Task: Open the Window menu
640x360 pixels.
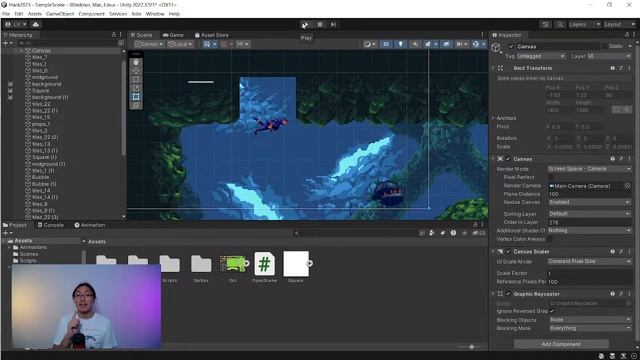Action: [x=155, y=14]
